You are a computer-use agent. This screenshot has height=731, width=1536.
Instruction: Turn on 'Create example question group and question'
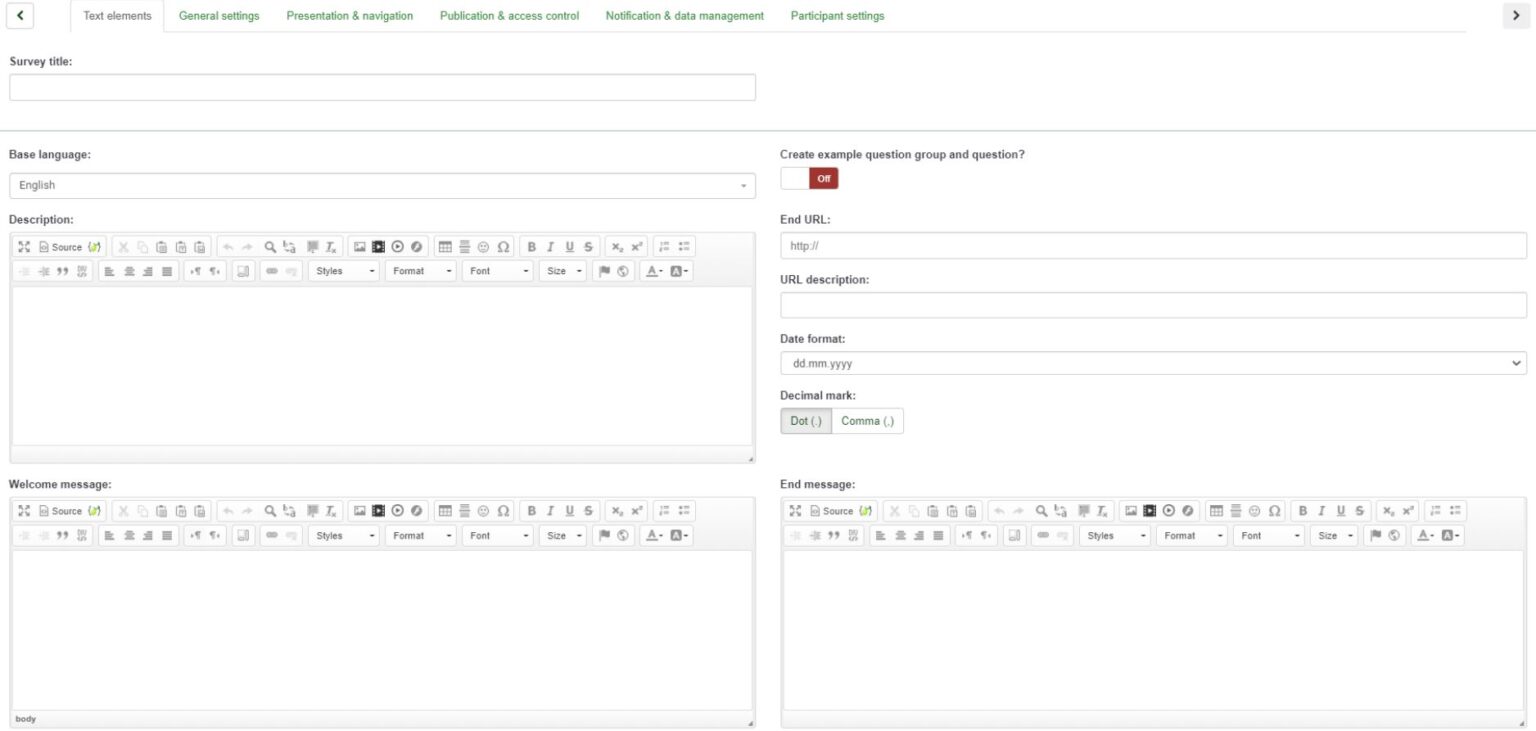tap(793, 178)
